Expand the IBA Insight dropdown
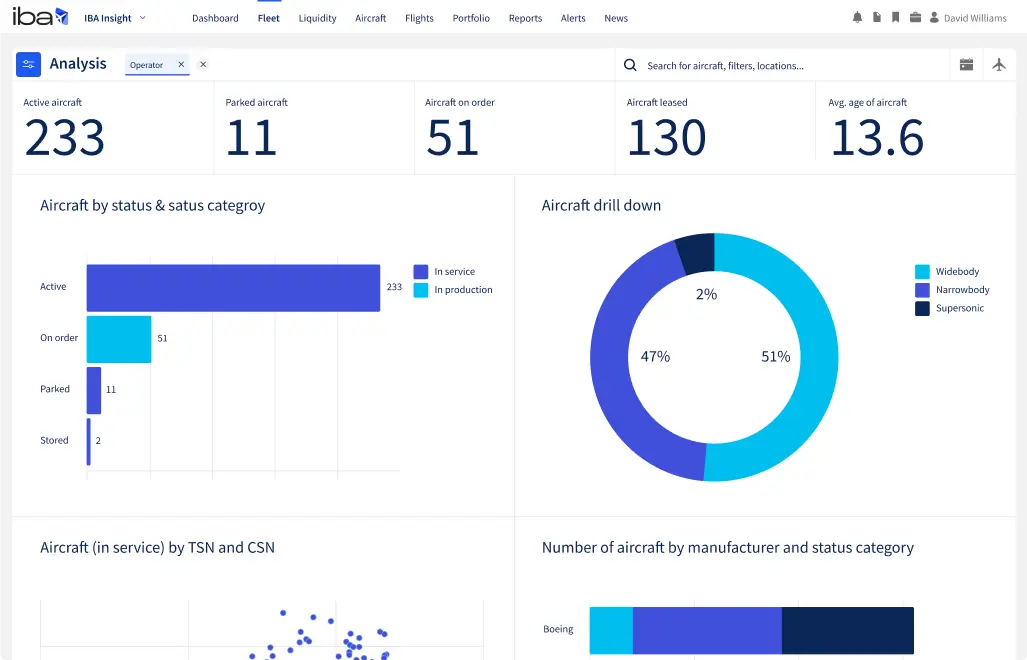Viewport: 1027px width, 660px height. pyautogui.click(x=116, y=17)
